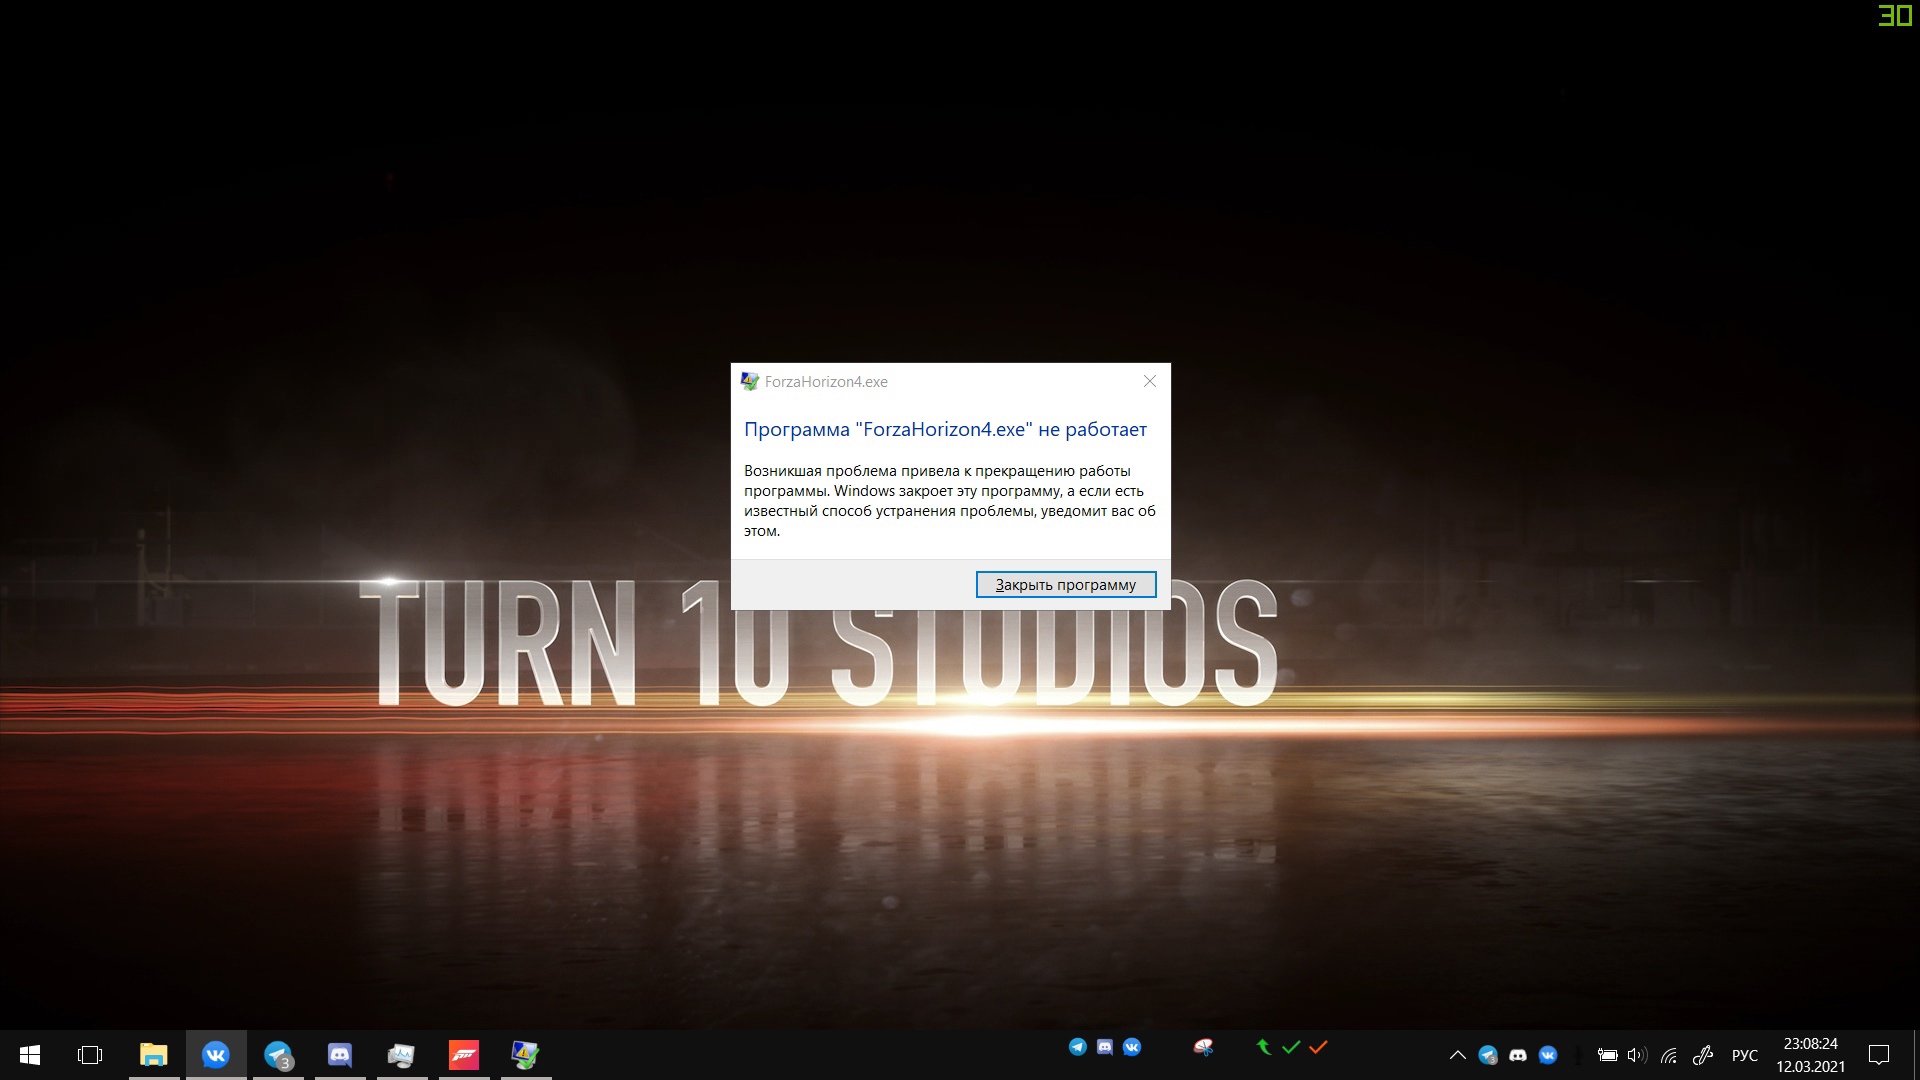Open File Explorer from the taskbar

point(153,1055)
